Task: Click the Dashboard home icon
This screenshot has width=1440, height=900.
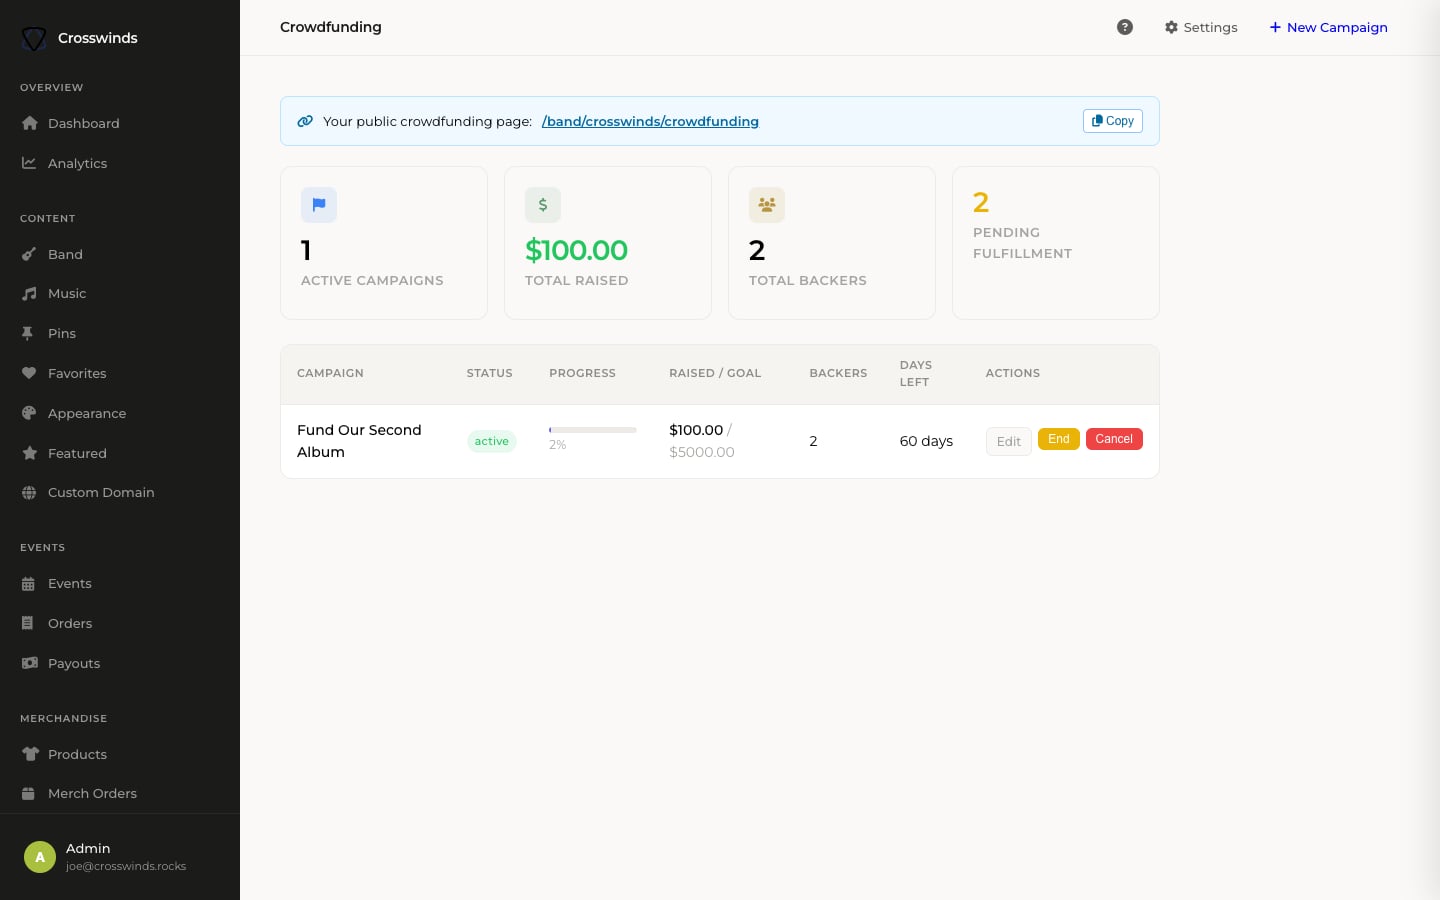Action: pos(29,123)
